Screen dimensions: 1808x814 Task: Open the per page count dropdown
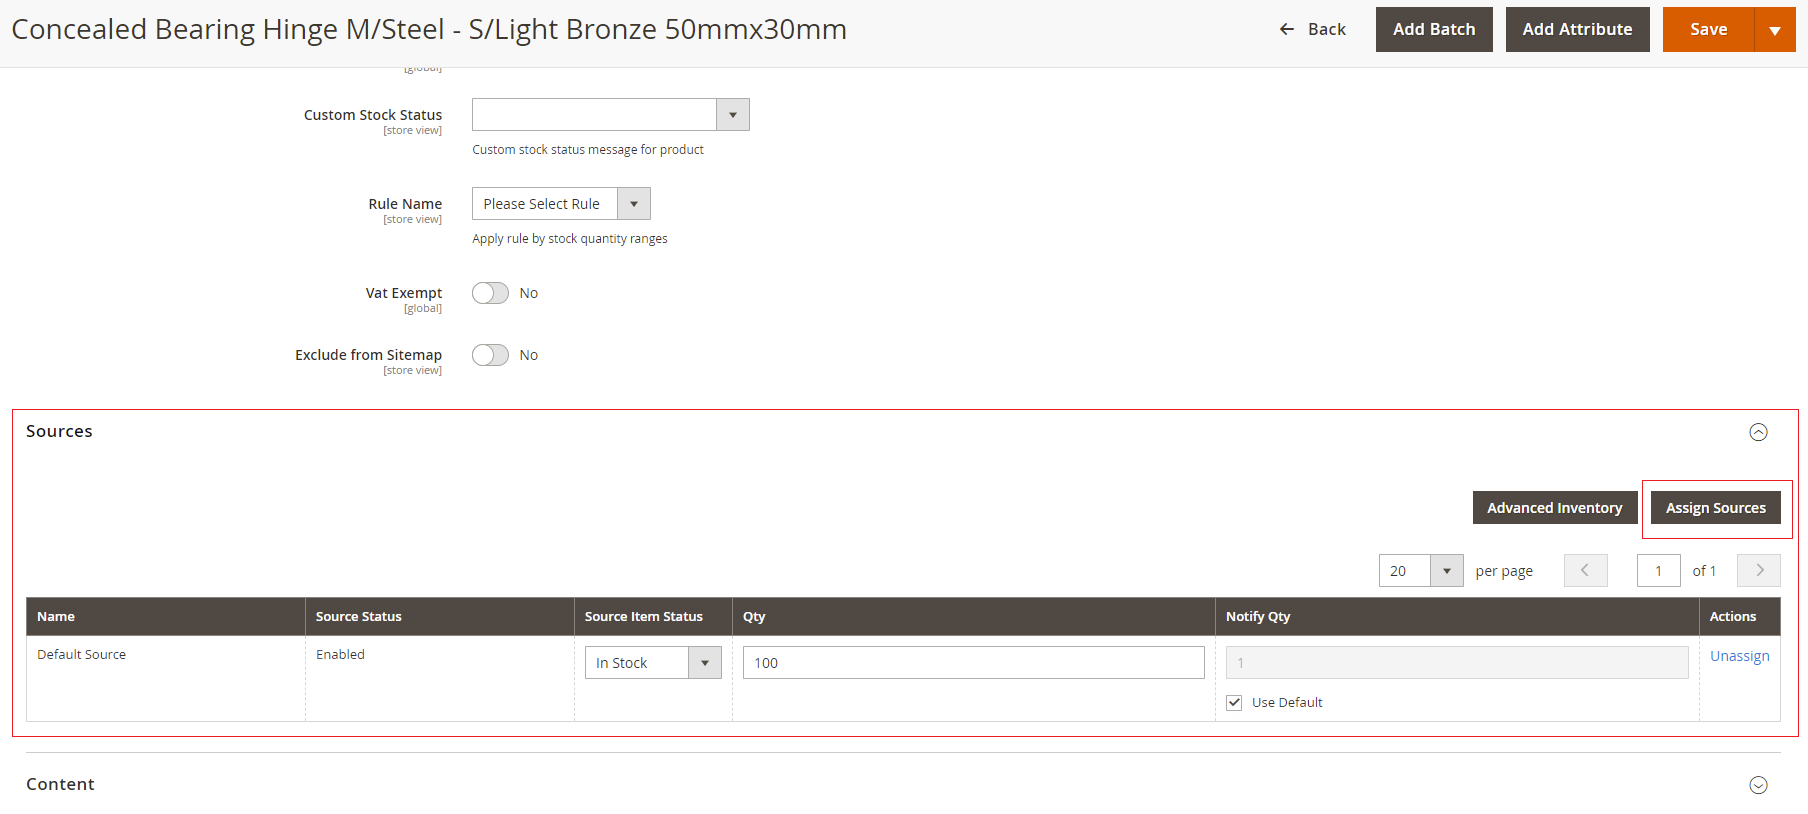pos(1420,571)
